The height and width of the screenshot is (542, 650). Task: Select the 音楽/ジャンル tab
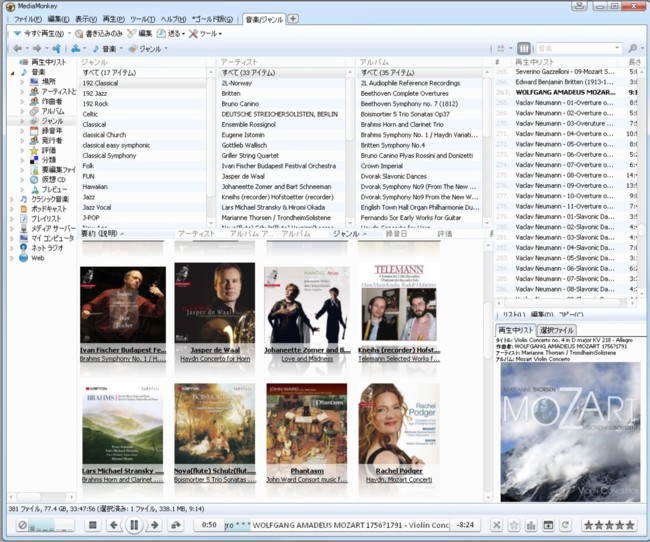click(x=264, y=19)
